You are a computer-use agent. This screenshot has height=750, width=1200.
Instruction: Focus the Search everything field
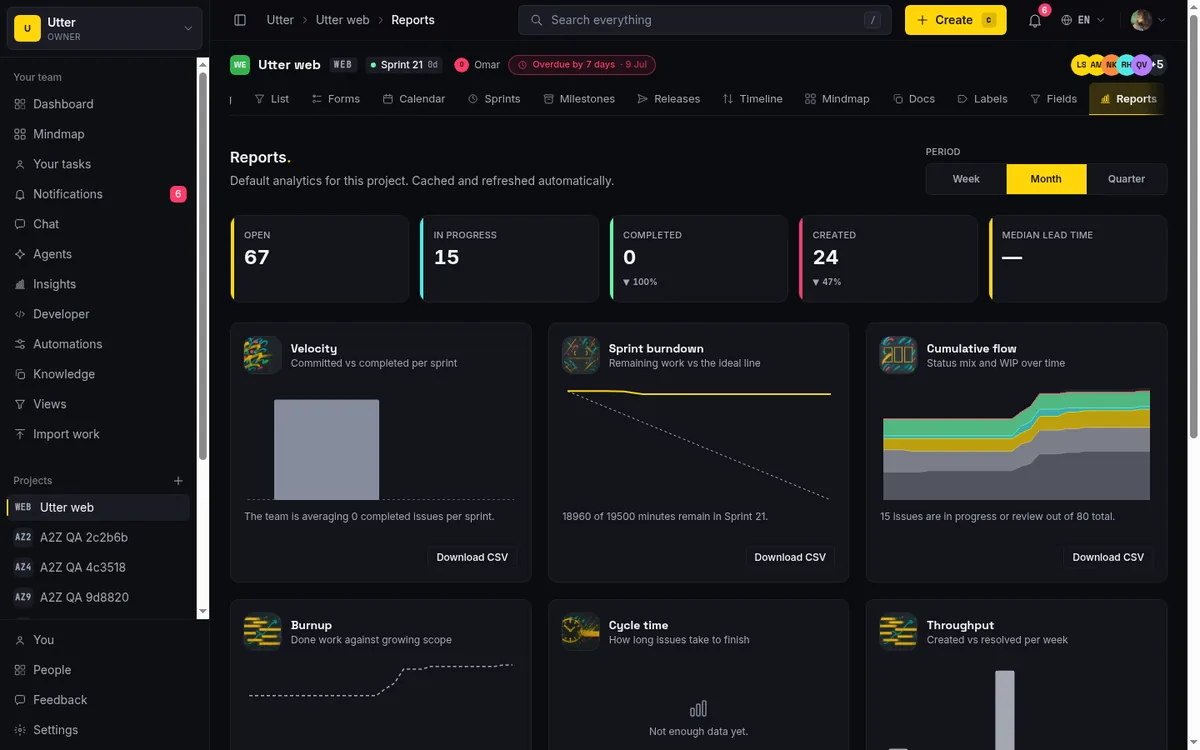[x=705, y=20]
